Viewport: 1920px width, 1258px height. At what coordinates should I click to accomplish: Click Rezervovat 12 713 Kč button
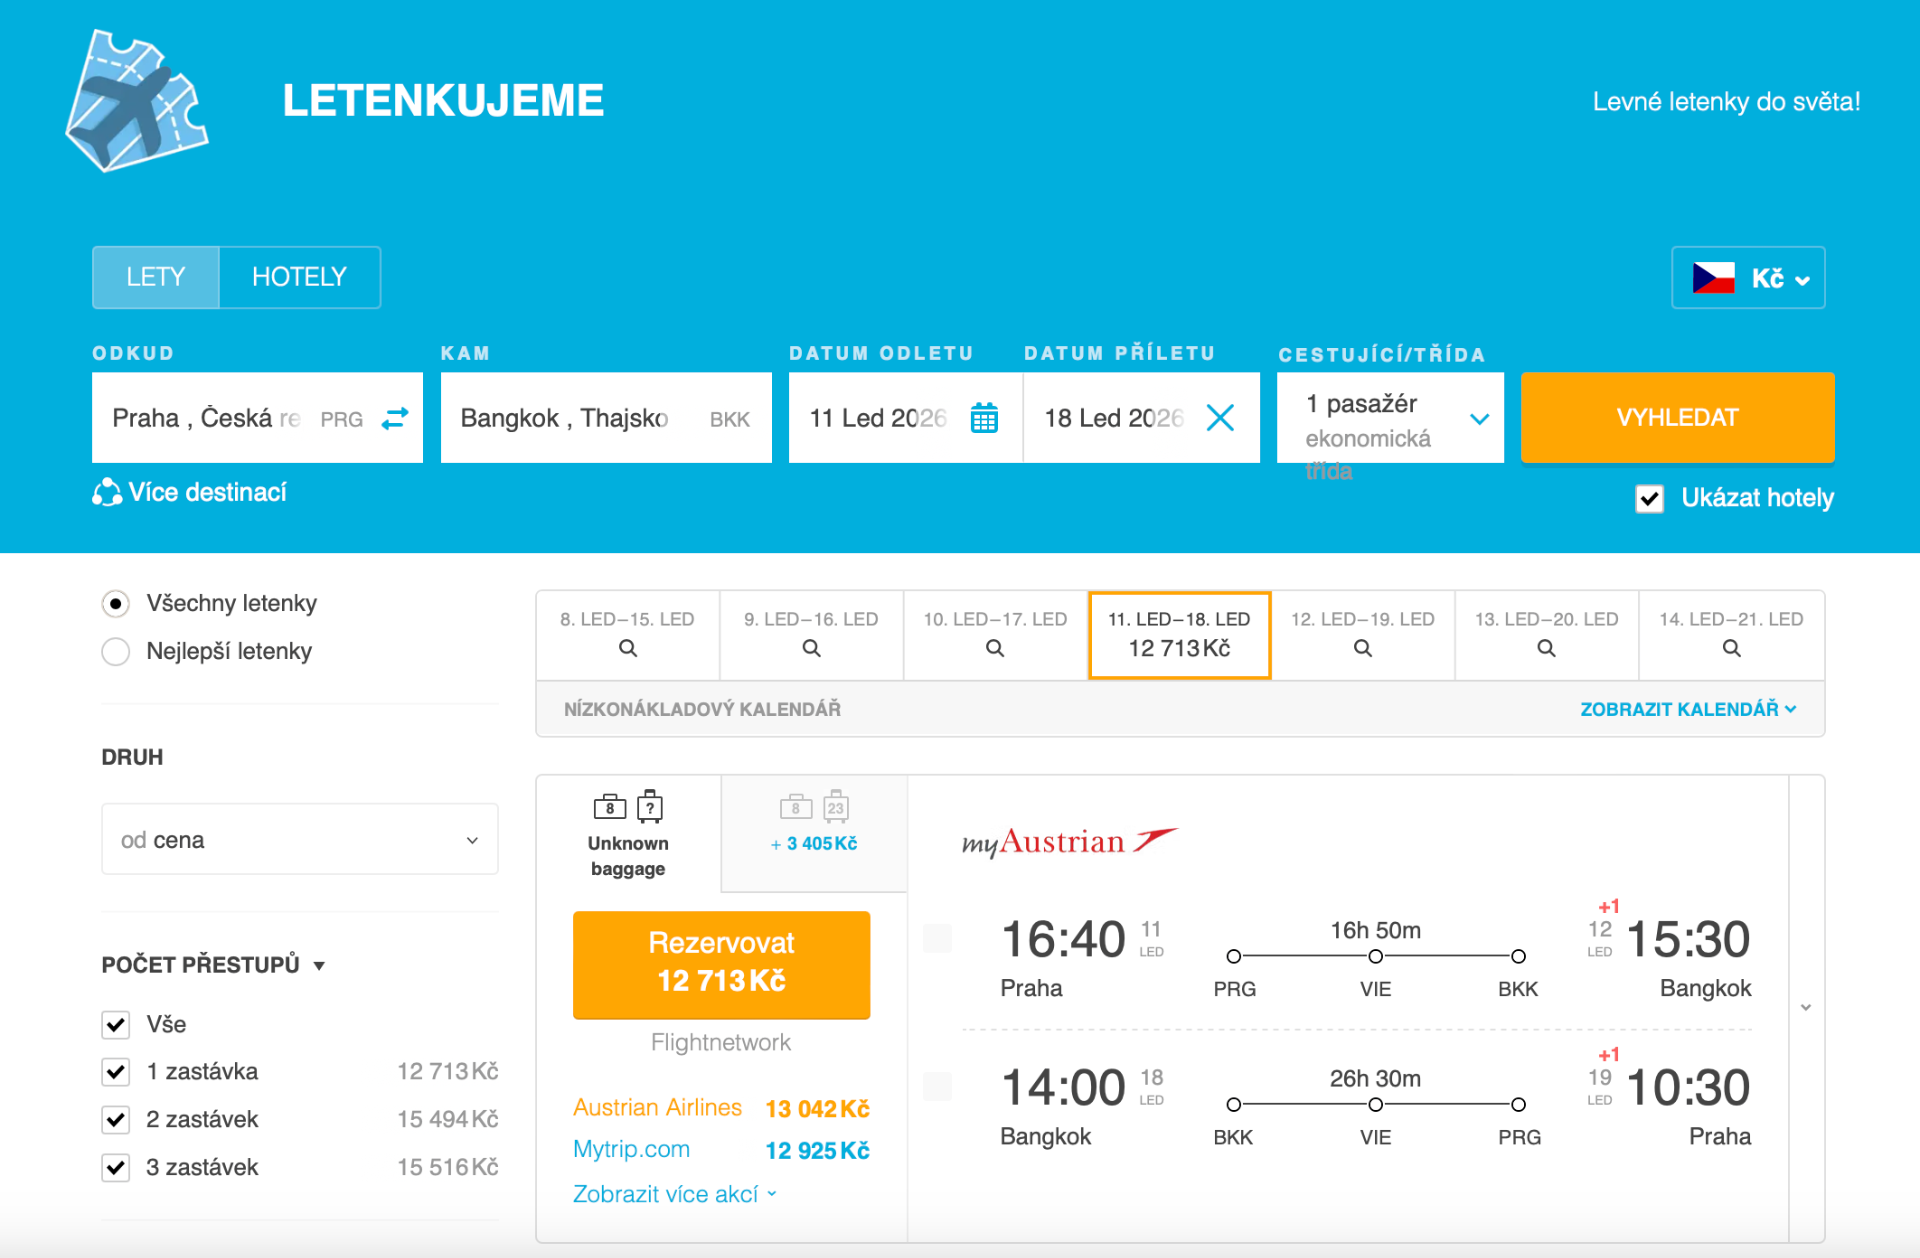coord(721,964)
